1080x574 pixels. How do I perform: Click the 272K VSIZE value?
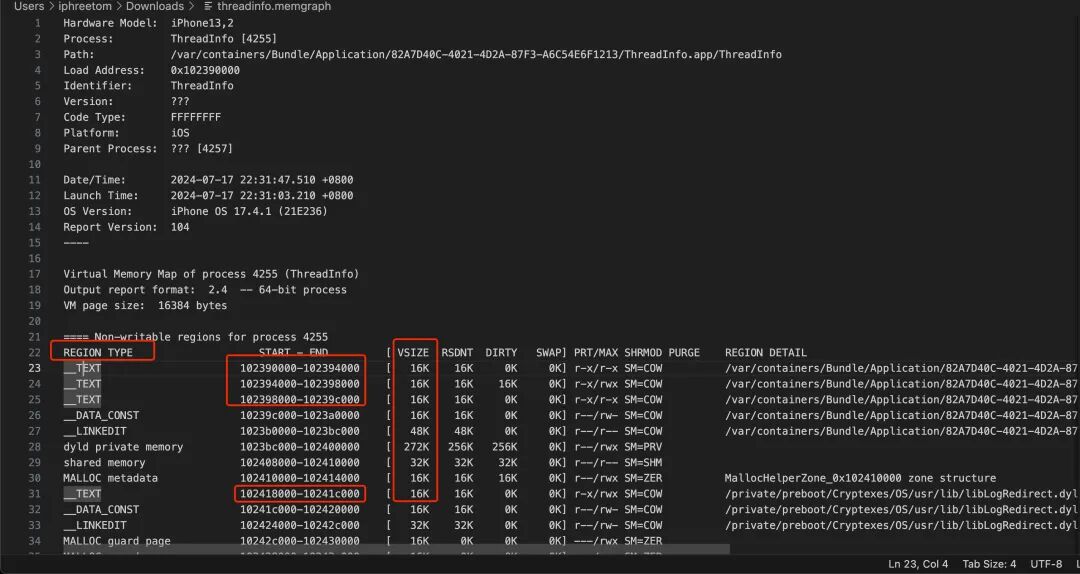tap(417, 447)
